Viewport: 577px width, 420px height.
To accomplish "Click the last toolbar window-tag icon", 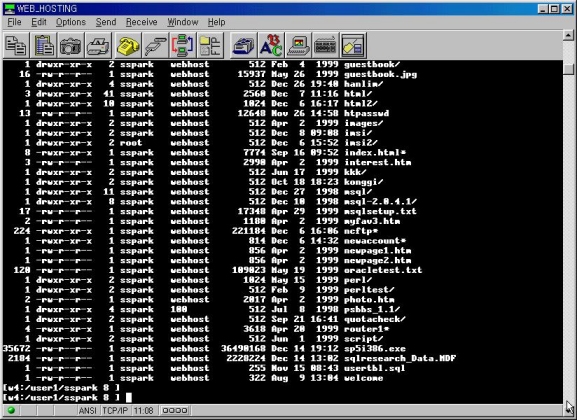I will (353, 45).
